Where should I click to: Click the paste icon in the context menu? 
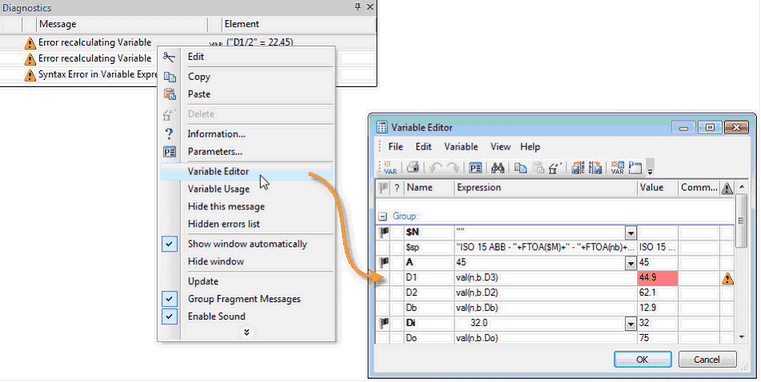click(x=169, y=94)
